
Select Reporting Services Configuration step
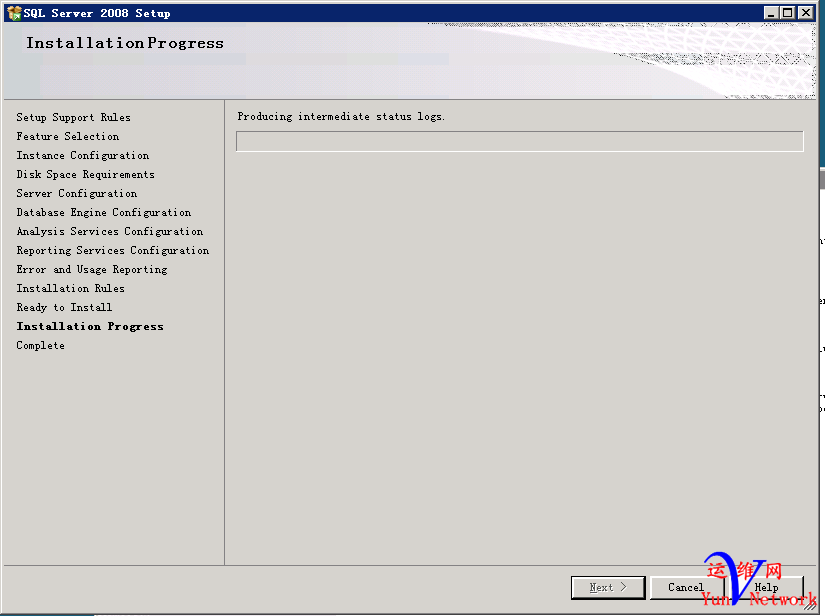click(x=113, y=250)
